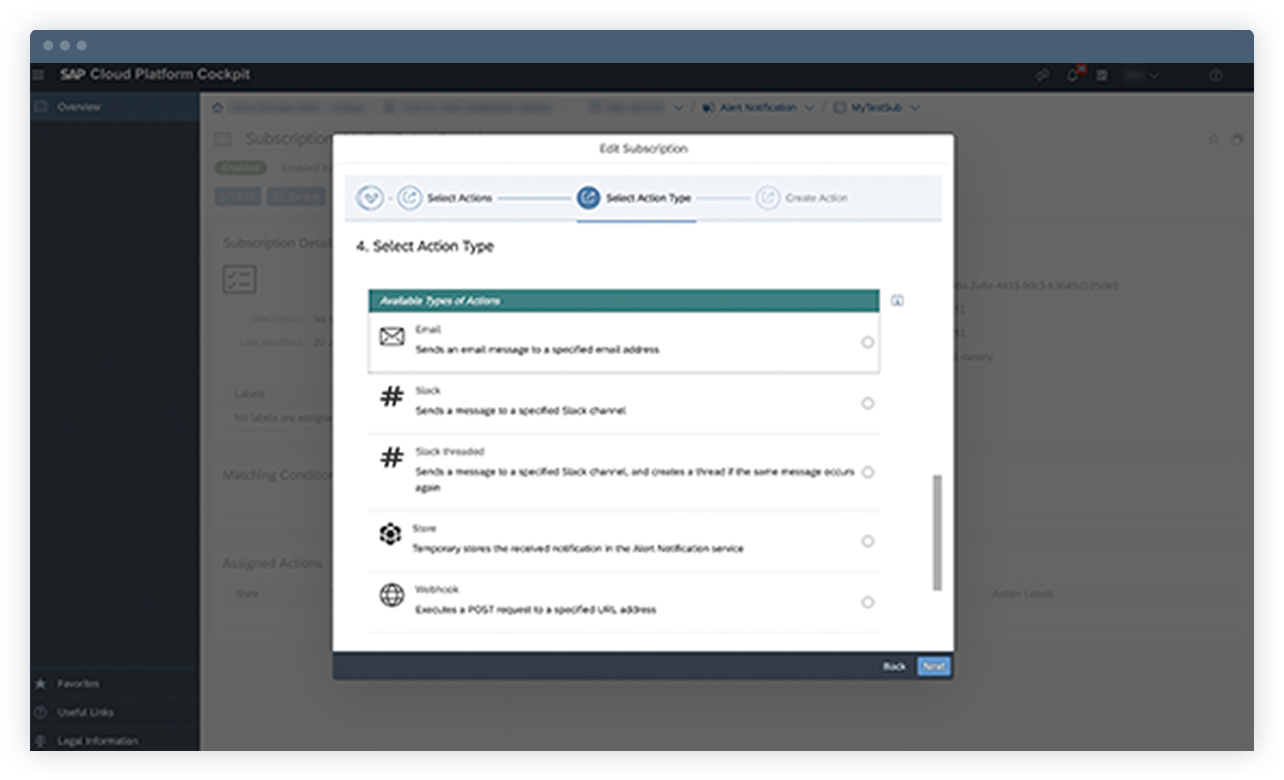Select the Slack threaded action type radio button

(x=867, y=471)
